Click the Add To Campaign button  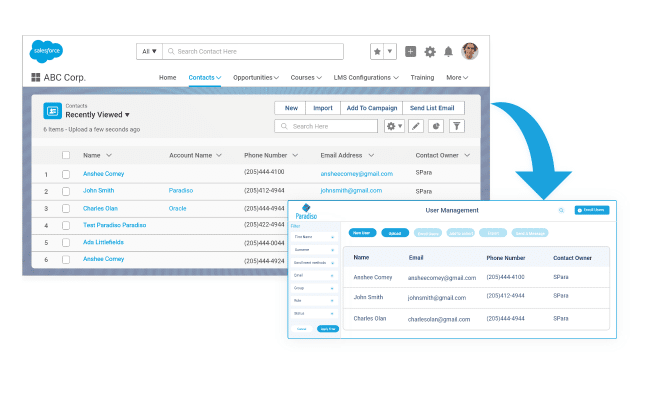[x=372, y=108]
